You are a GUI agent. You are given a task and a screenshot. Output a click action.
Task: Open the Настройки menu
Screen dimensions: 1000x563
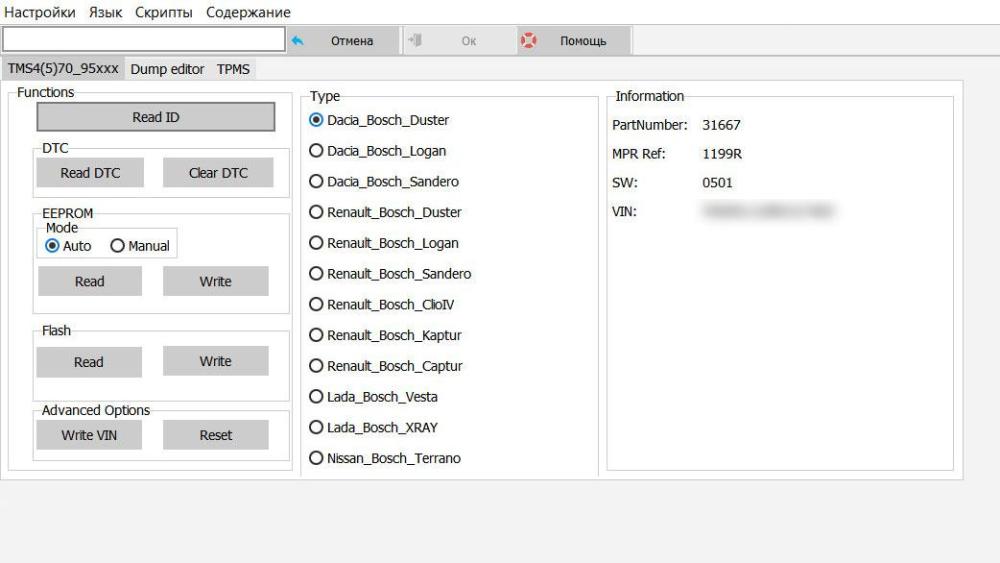pos(40,12)
